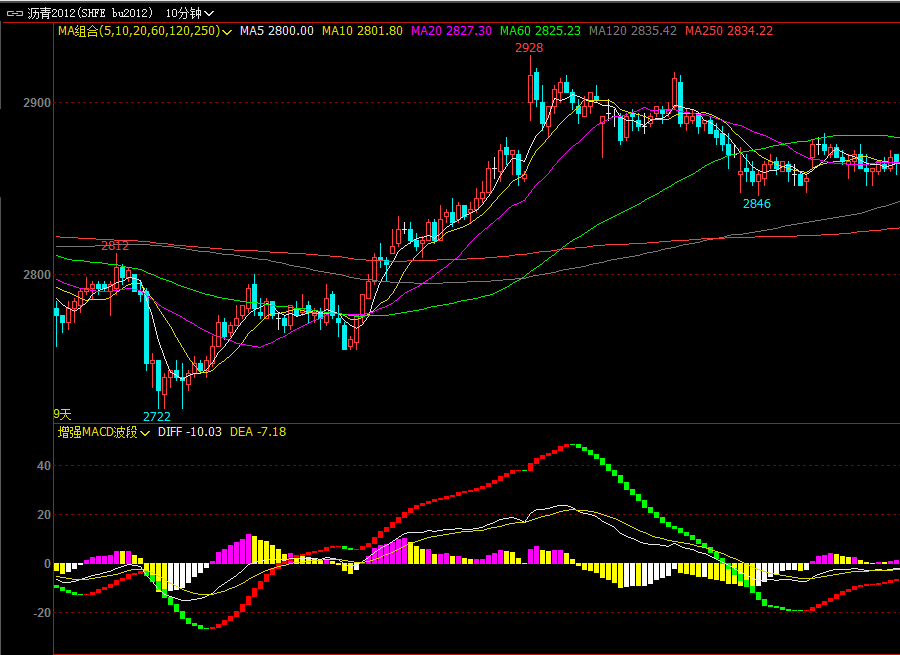This screenshot has width=900, height=655.
Task: Click the MA120 2835.42 value
Action: pos(633,31)
